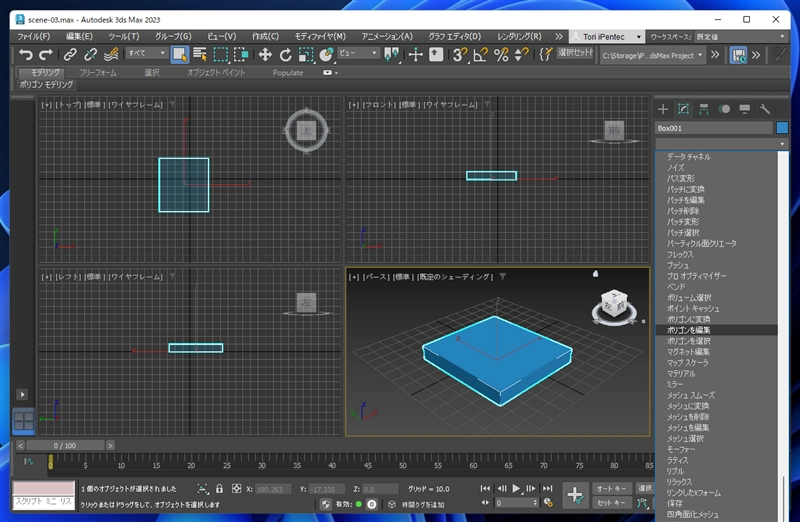This screenshot has height=522, width=800.
Task: Click 時間タグを追加 add time tag
Action: (x=423, y=504)
